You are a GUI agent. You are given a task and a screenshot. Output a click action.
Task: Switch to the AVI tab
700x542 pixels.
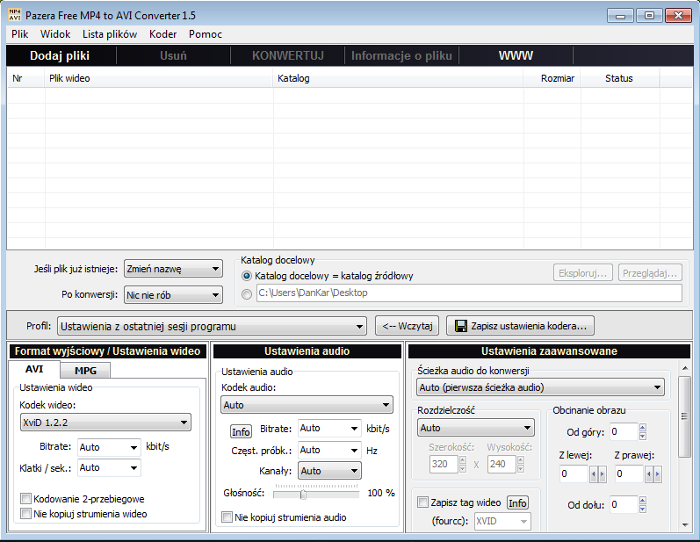(x=34, y=369)
